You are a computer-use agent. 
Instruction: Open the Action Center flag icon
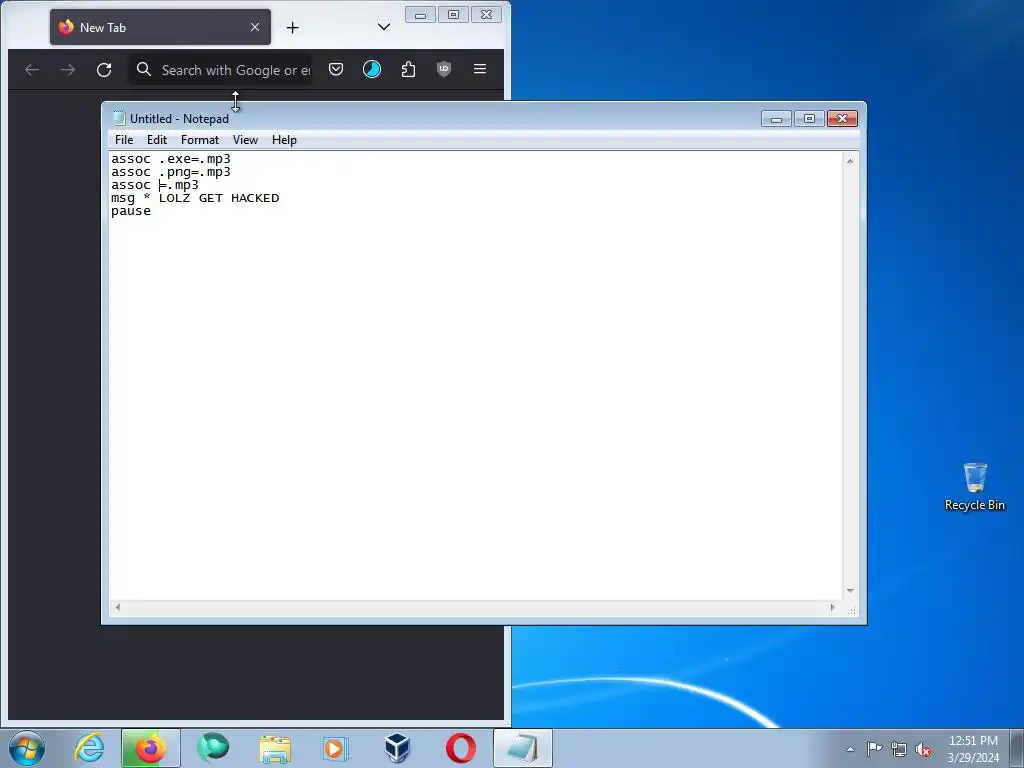874,749
